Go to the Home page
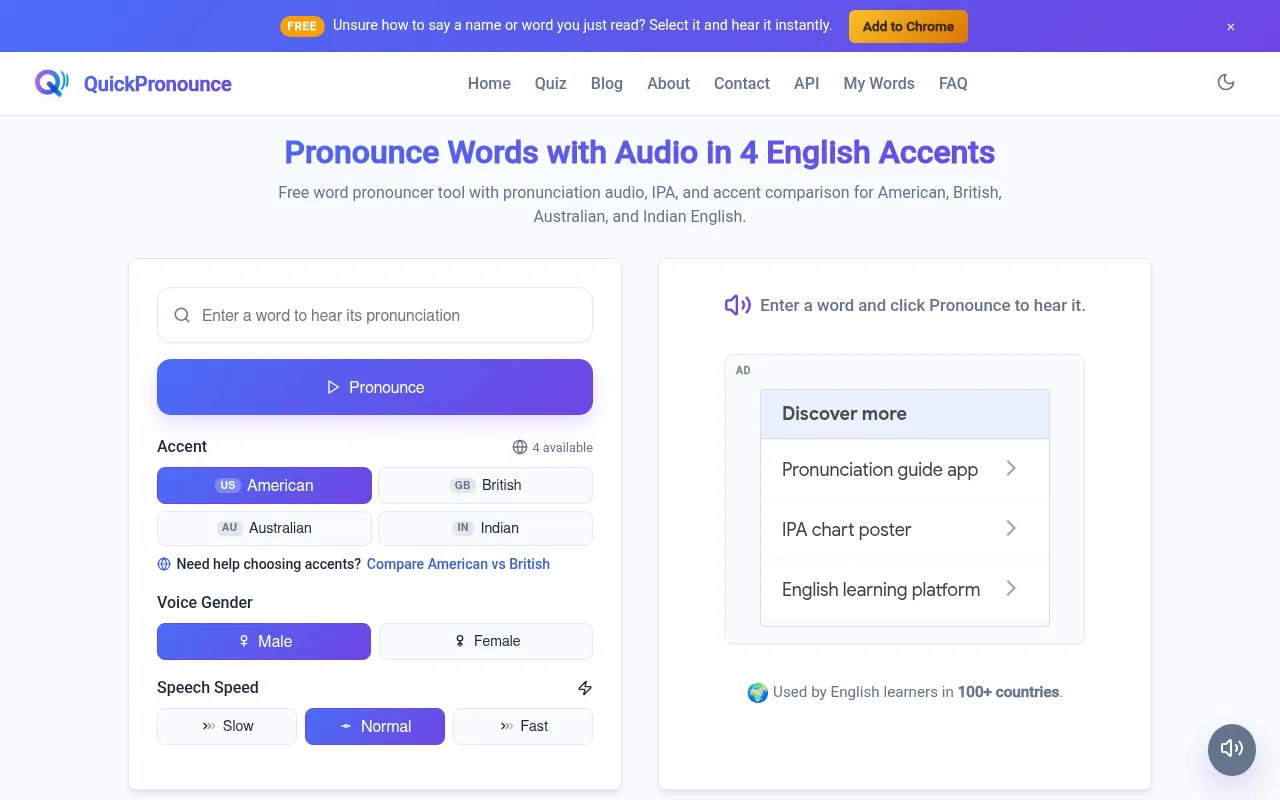Image resolution: width=1280 pixels, height=800 pixels. coord(489,84)
